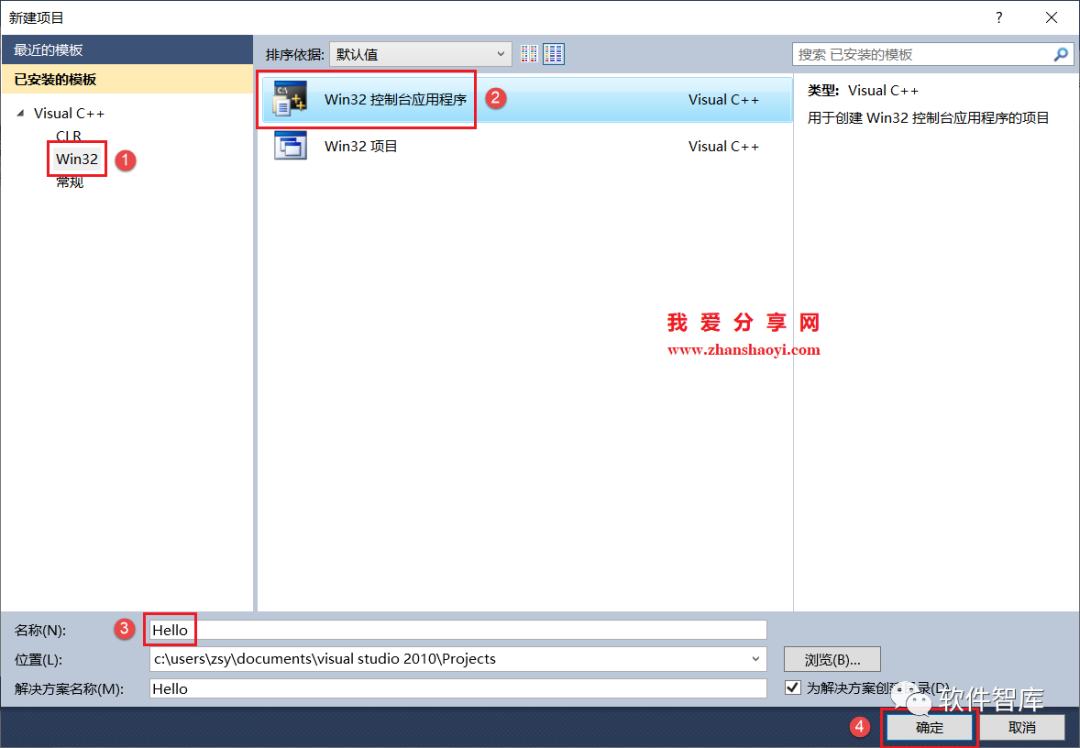Focus the 名称 name input field
Viewport: 1080px width, 748px height.
click(x=458, y=630)
